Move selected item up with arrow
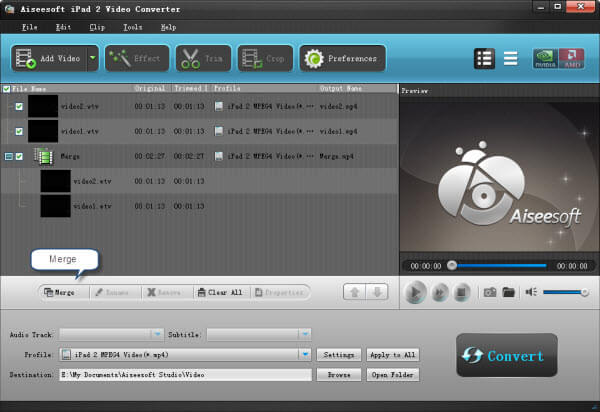600x412 pixels. [354, 293]
